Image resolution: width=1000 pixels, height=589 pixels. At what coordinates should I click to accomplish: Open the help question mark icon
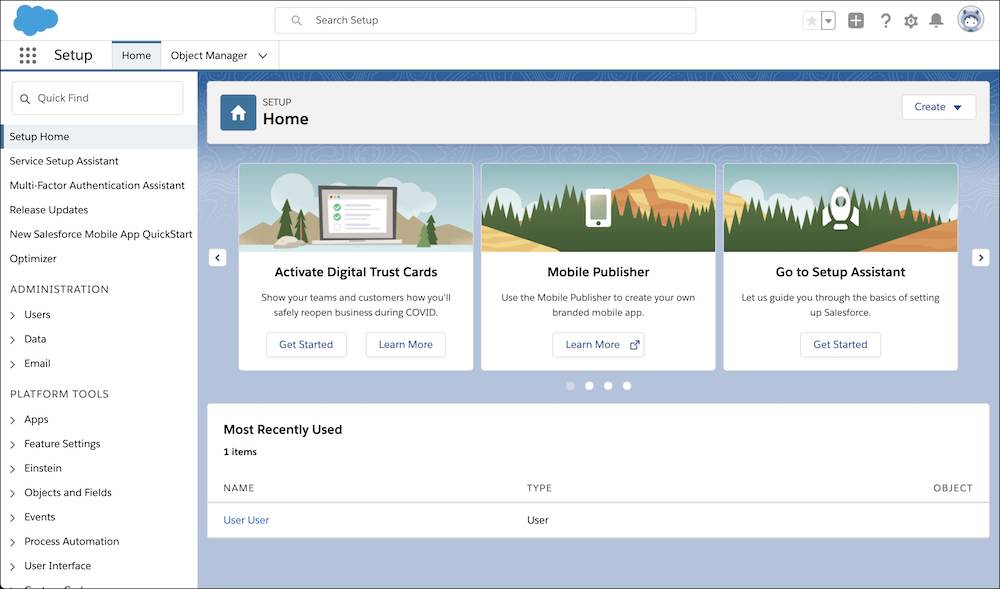click(x=885, y=20)
